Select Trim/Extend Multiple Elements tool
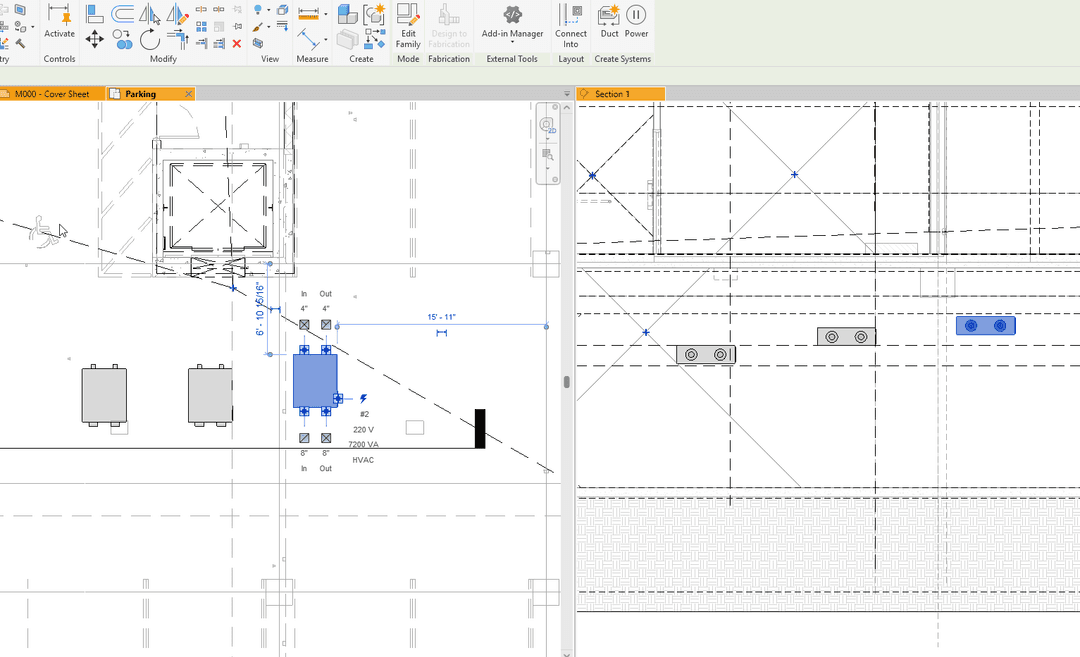 219,43
